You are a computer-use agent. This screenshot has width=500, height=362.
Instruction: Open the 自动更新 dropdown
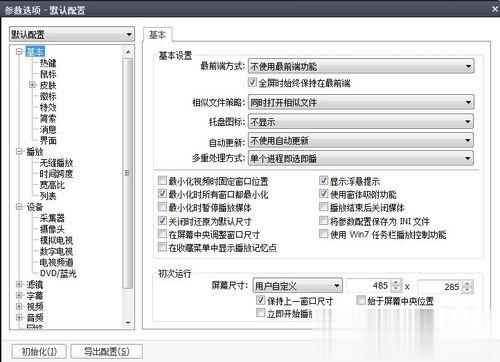pos(361,141)
